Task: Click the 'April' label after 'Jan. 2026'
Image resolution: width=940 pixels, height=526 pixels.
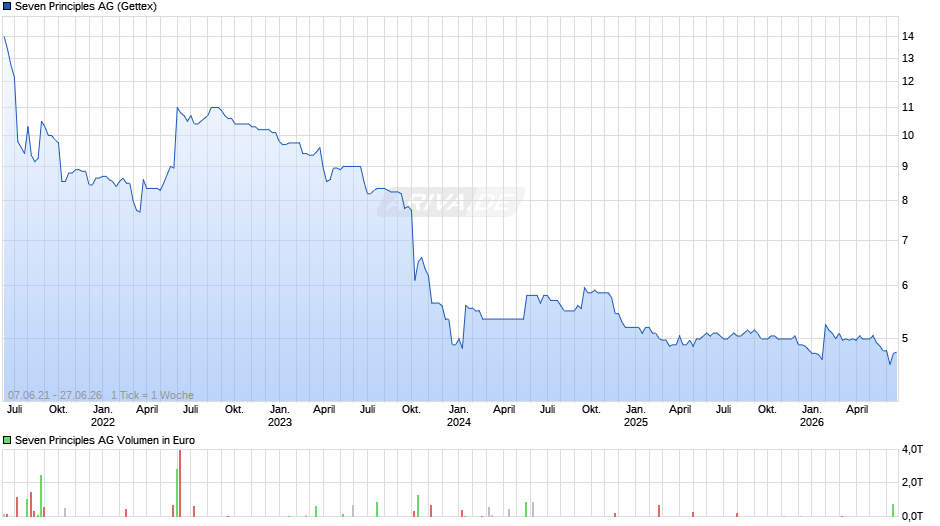Action: coord(857,409)
